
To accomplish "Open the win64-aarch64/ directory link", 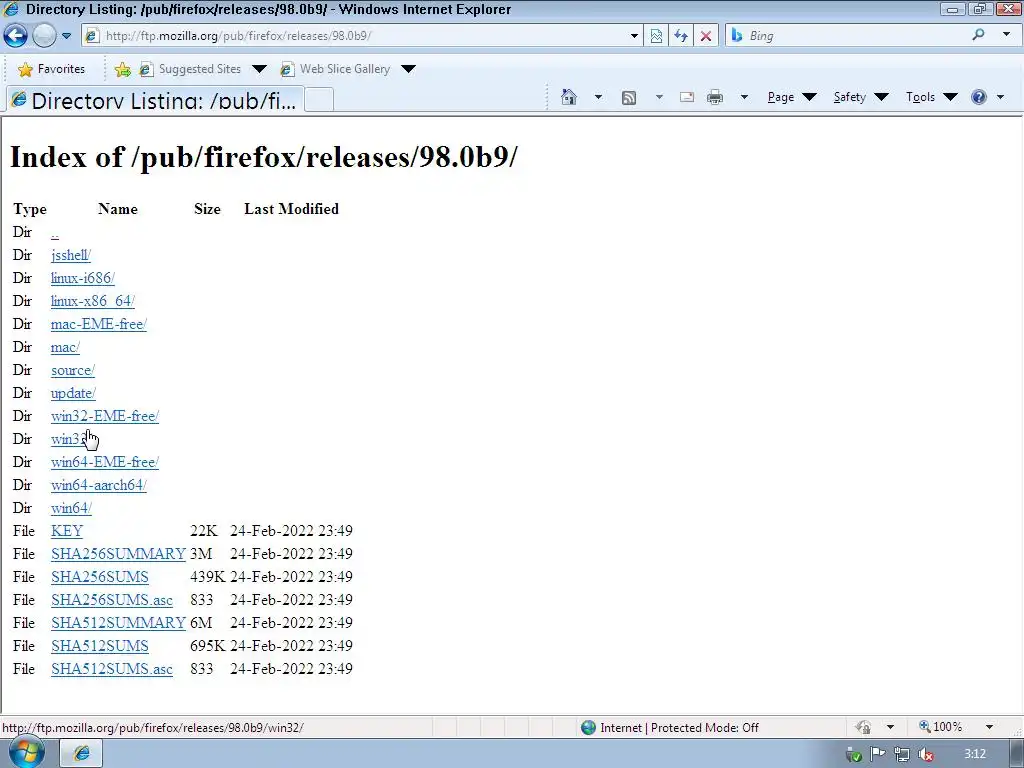I will [x=99, y=485].
